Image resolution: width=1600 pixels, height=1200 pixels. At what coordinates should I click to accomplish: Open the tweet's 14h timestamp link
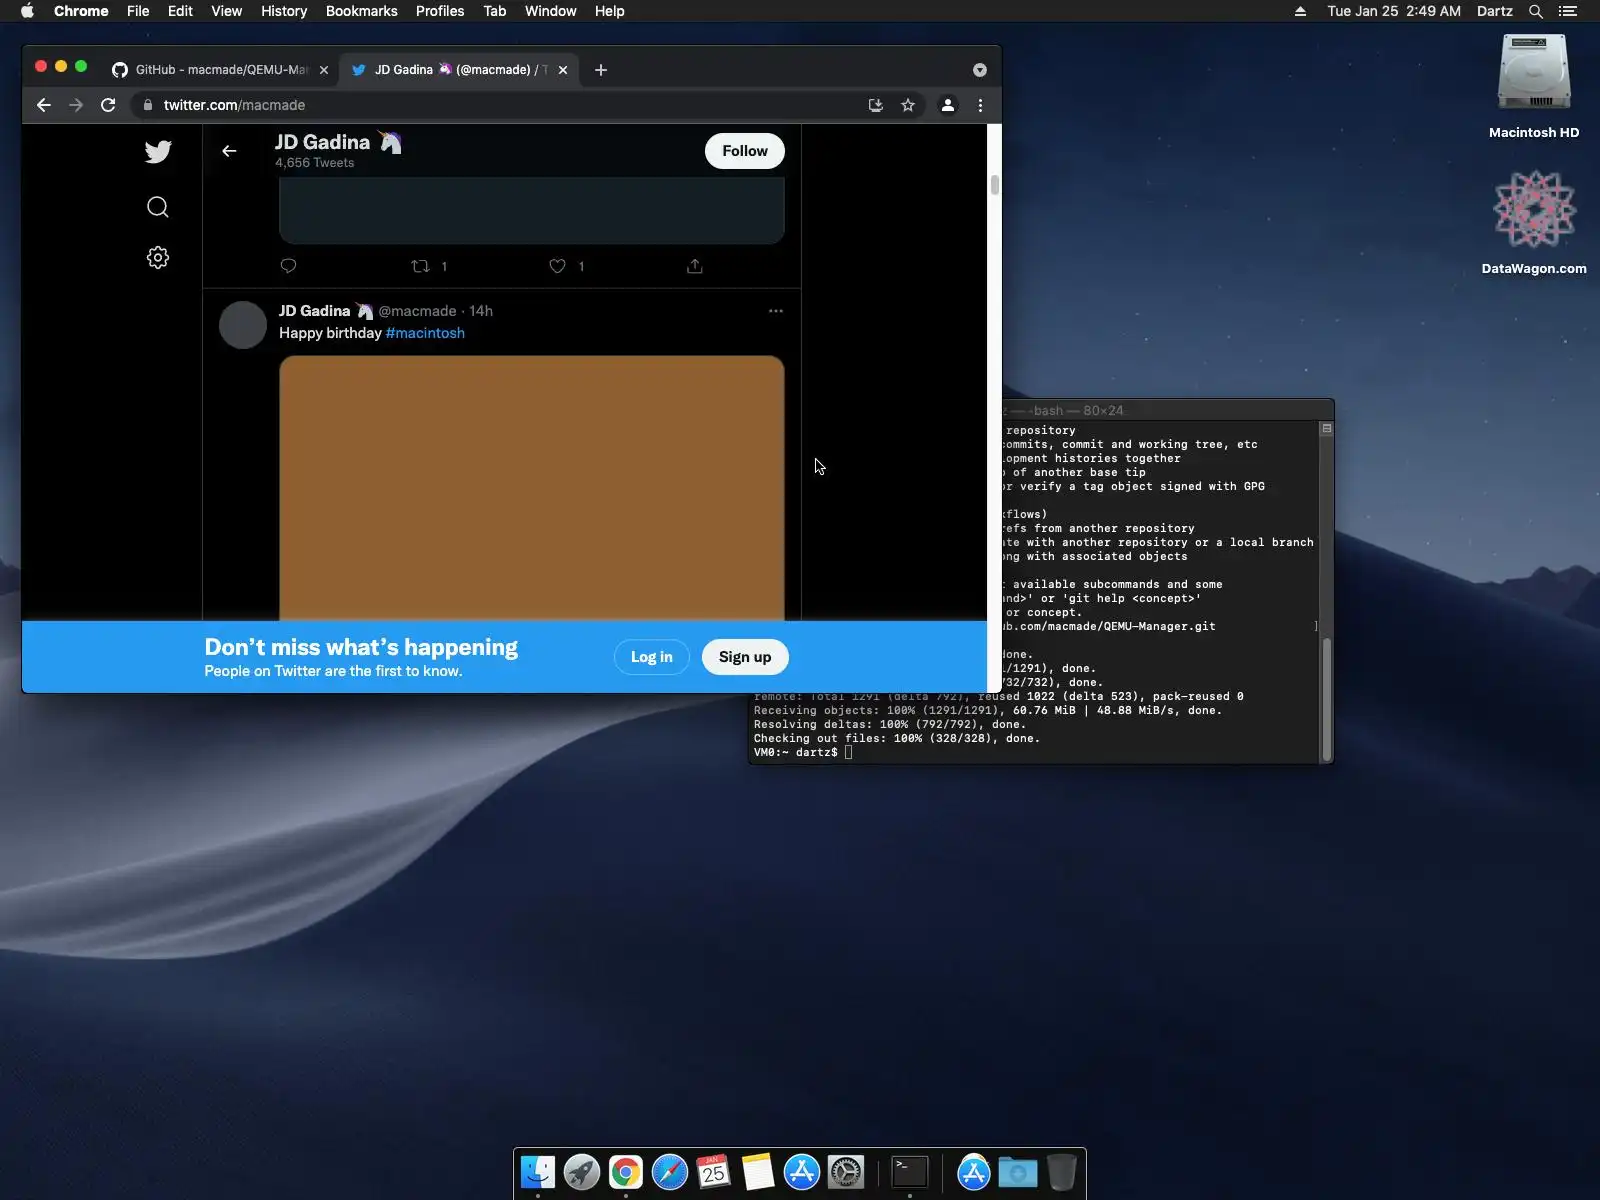(x=481, y=311)
